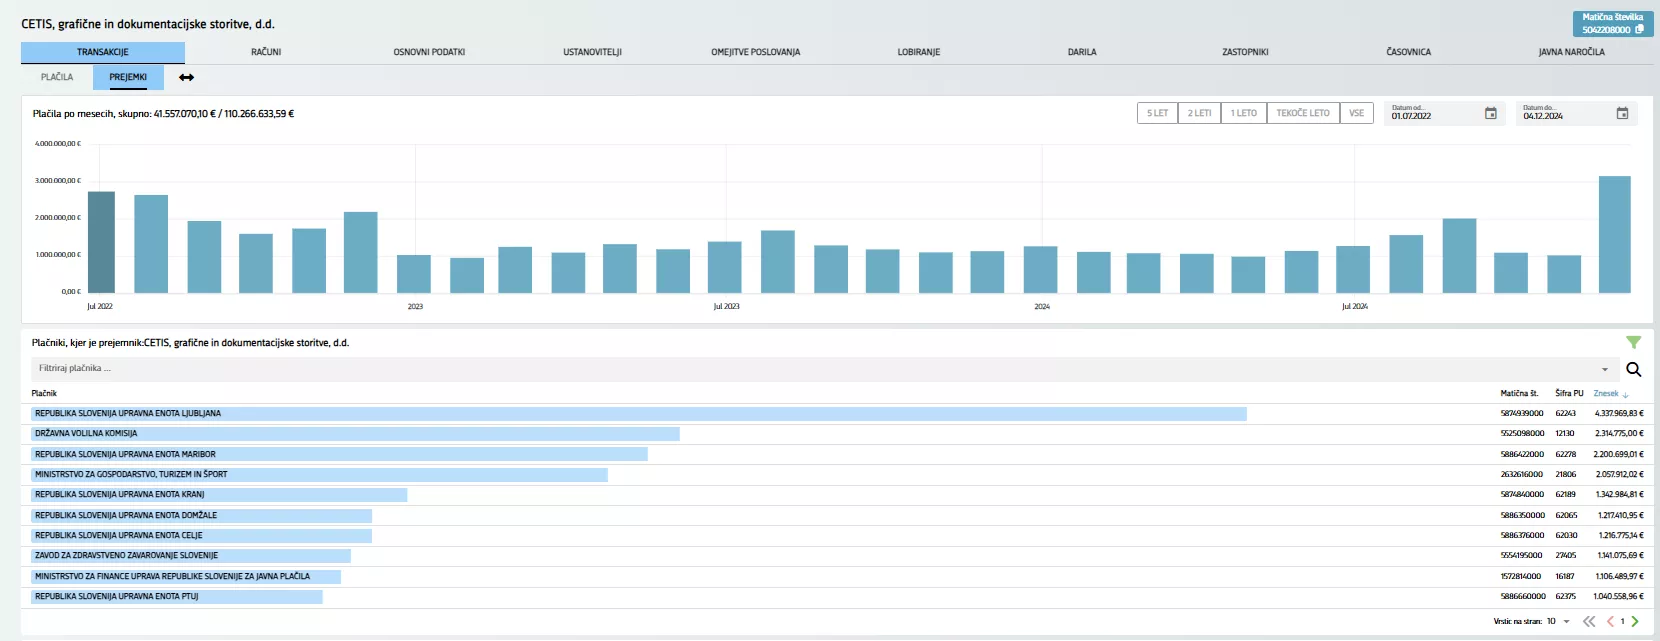Click the magnifier search icon
This screenshot has width=1660, height=641.
(1634, 369)
